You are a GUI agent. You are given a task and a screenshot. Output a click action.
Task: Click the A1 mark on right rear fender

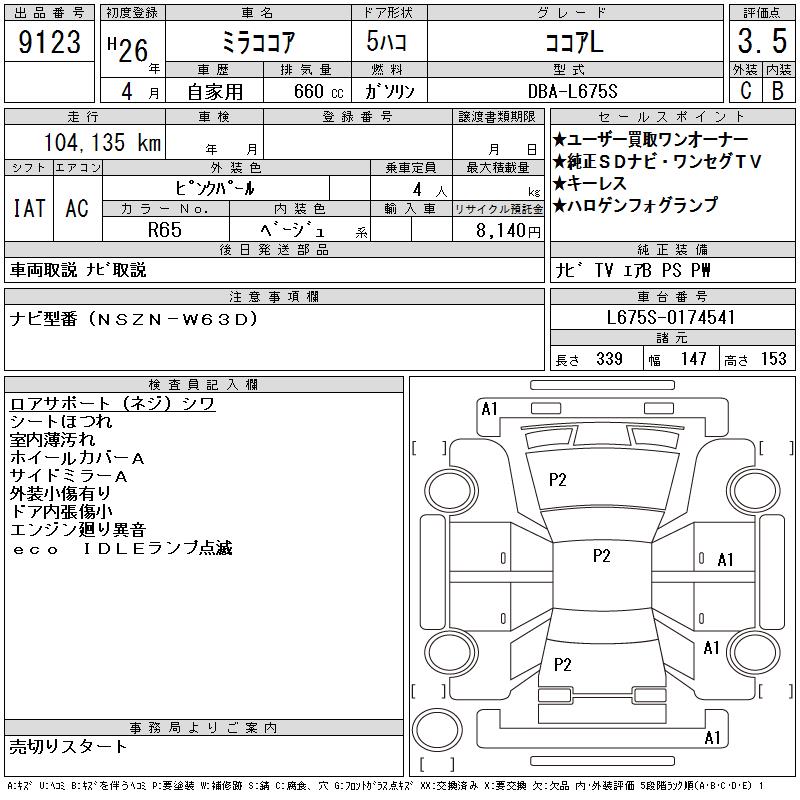(x=711, y=648)
